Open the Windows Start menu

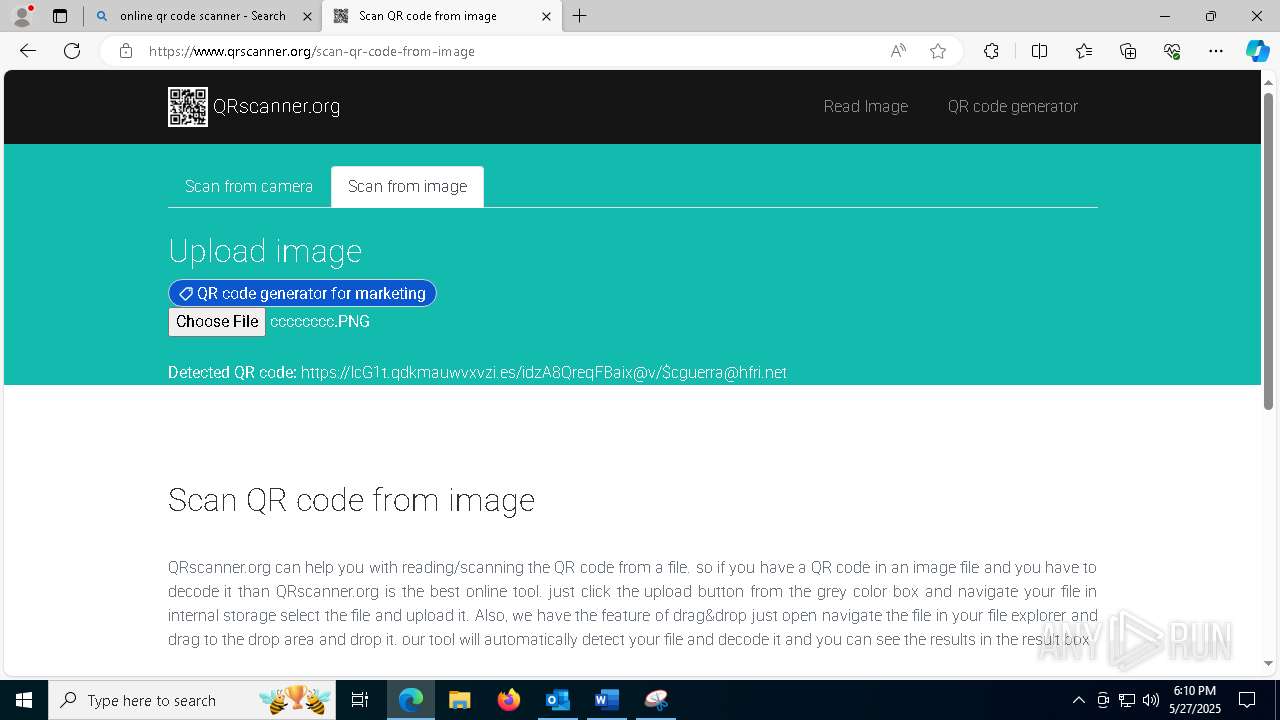24,700
